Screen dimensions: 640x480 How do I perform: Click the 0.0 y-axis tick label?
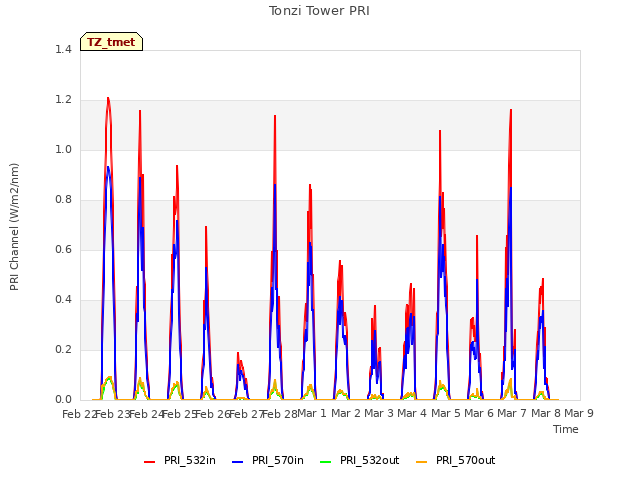pyautogui.click(x=63, y=400)
